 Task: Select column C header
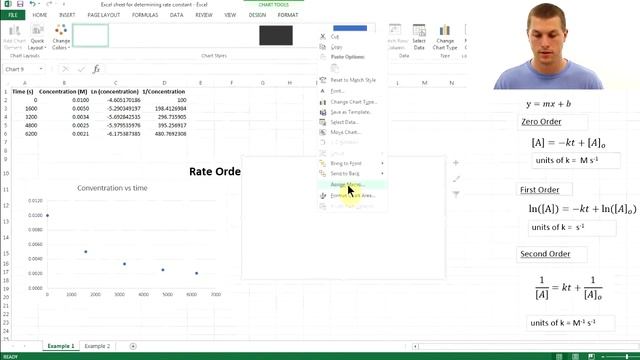click(x=116, y=83)
